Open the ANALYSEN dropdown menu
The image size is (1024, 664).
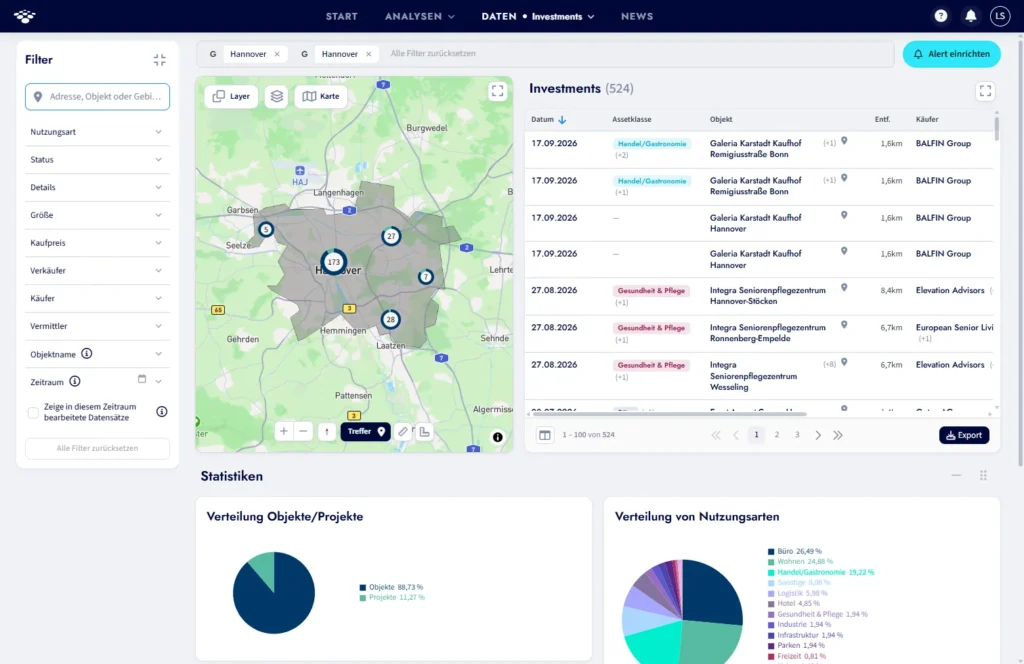(x=420, y=16)
